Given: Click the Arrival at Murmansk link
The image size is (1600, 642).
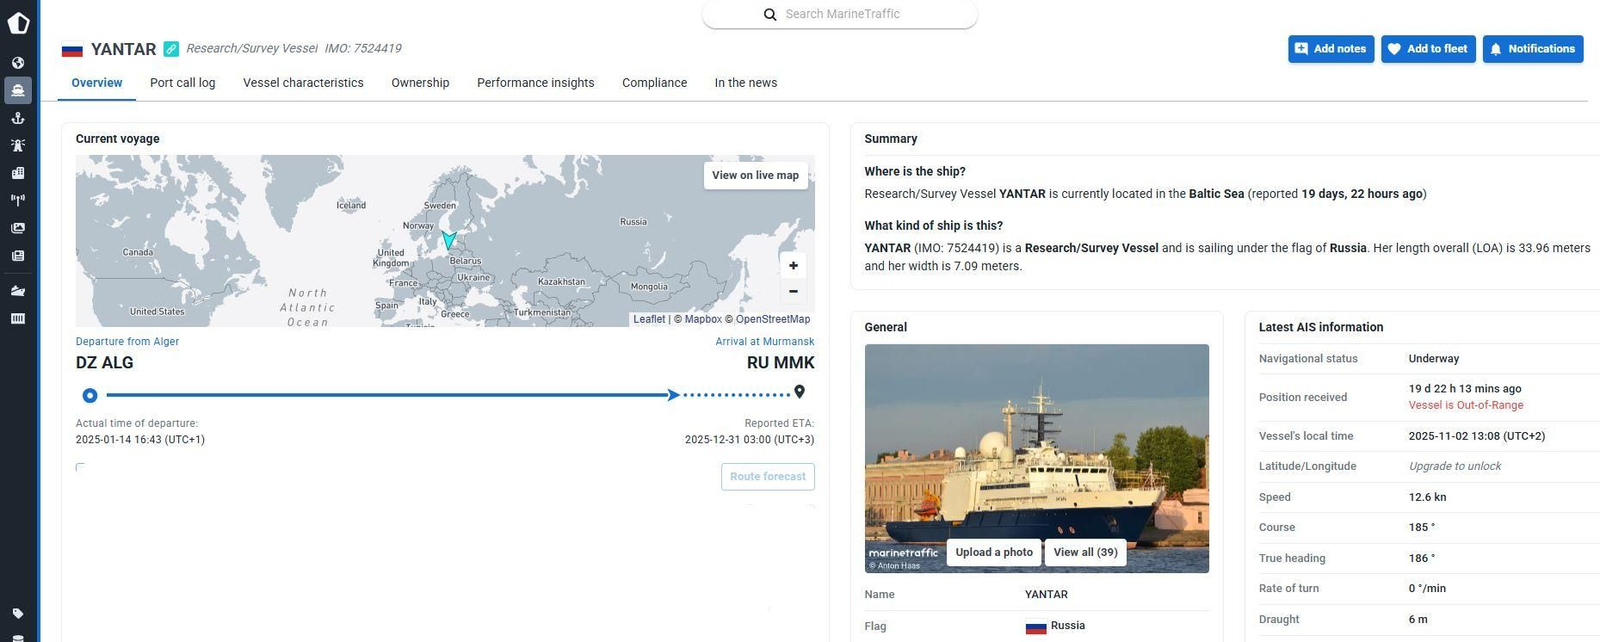Looking at the screenshot, I should click(x=765, y=341).
